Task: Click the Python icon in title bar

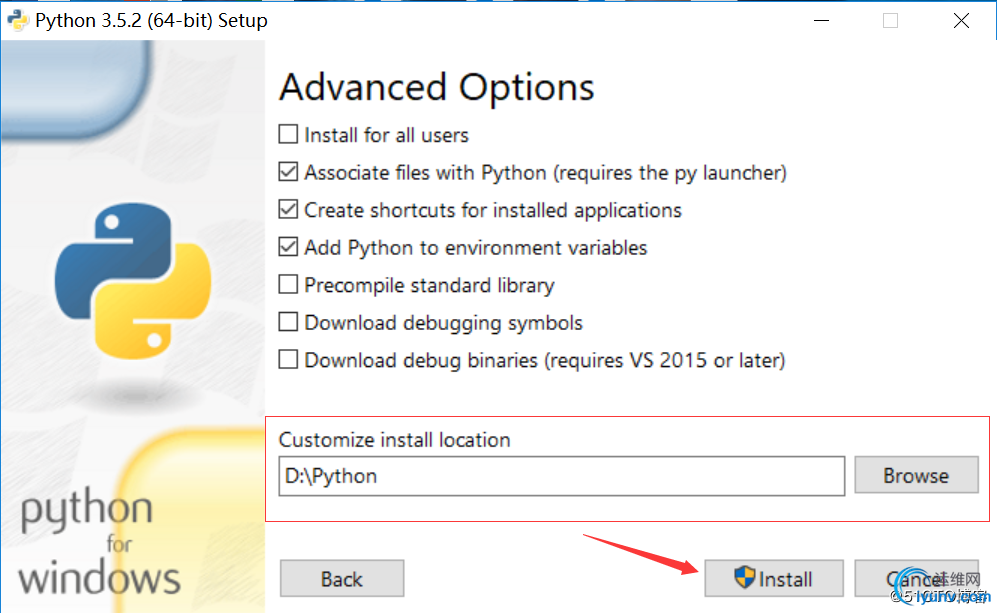Action: point(18,20)
